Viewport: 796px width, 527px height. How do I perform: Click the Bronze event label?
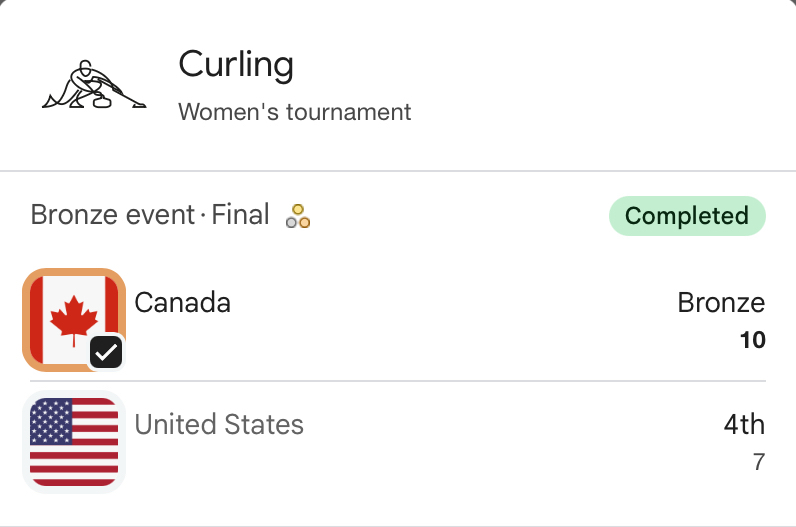pyautogui.click(x=112, y=215)
